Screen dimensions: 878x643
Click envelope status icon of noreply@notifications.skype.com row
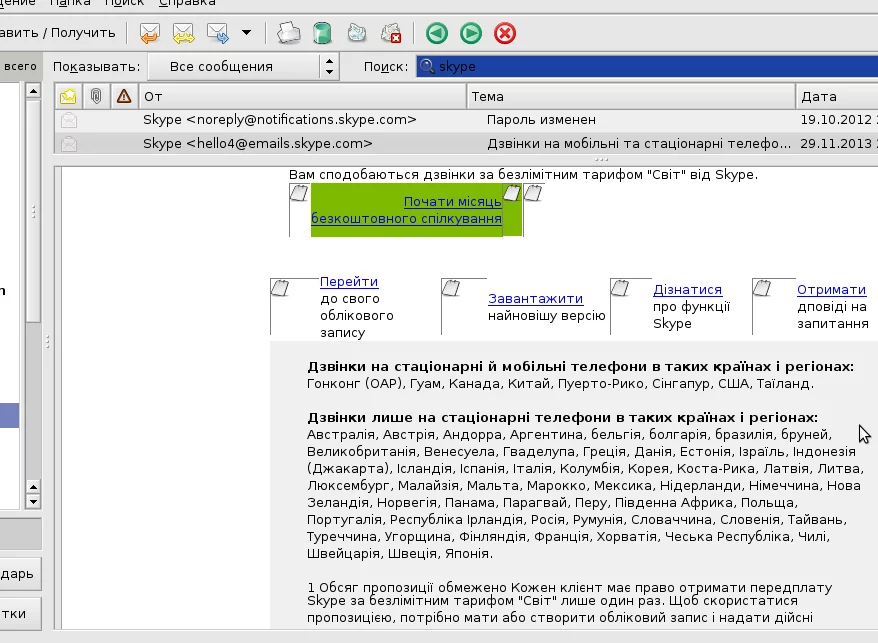pos(69,120)
